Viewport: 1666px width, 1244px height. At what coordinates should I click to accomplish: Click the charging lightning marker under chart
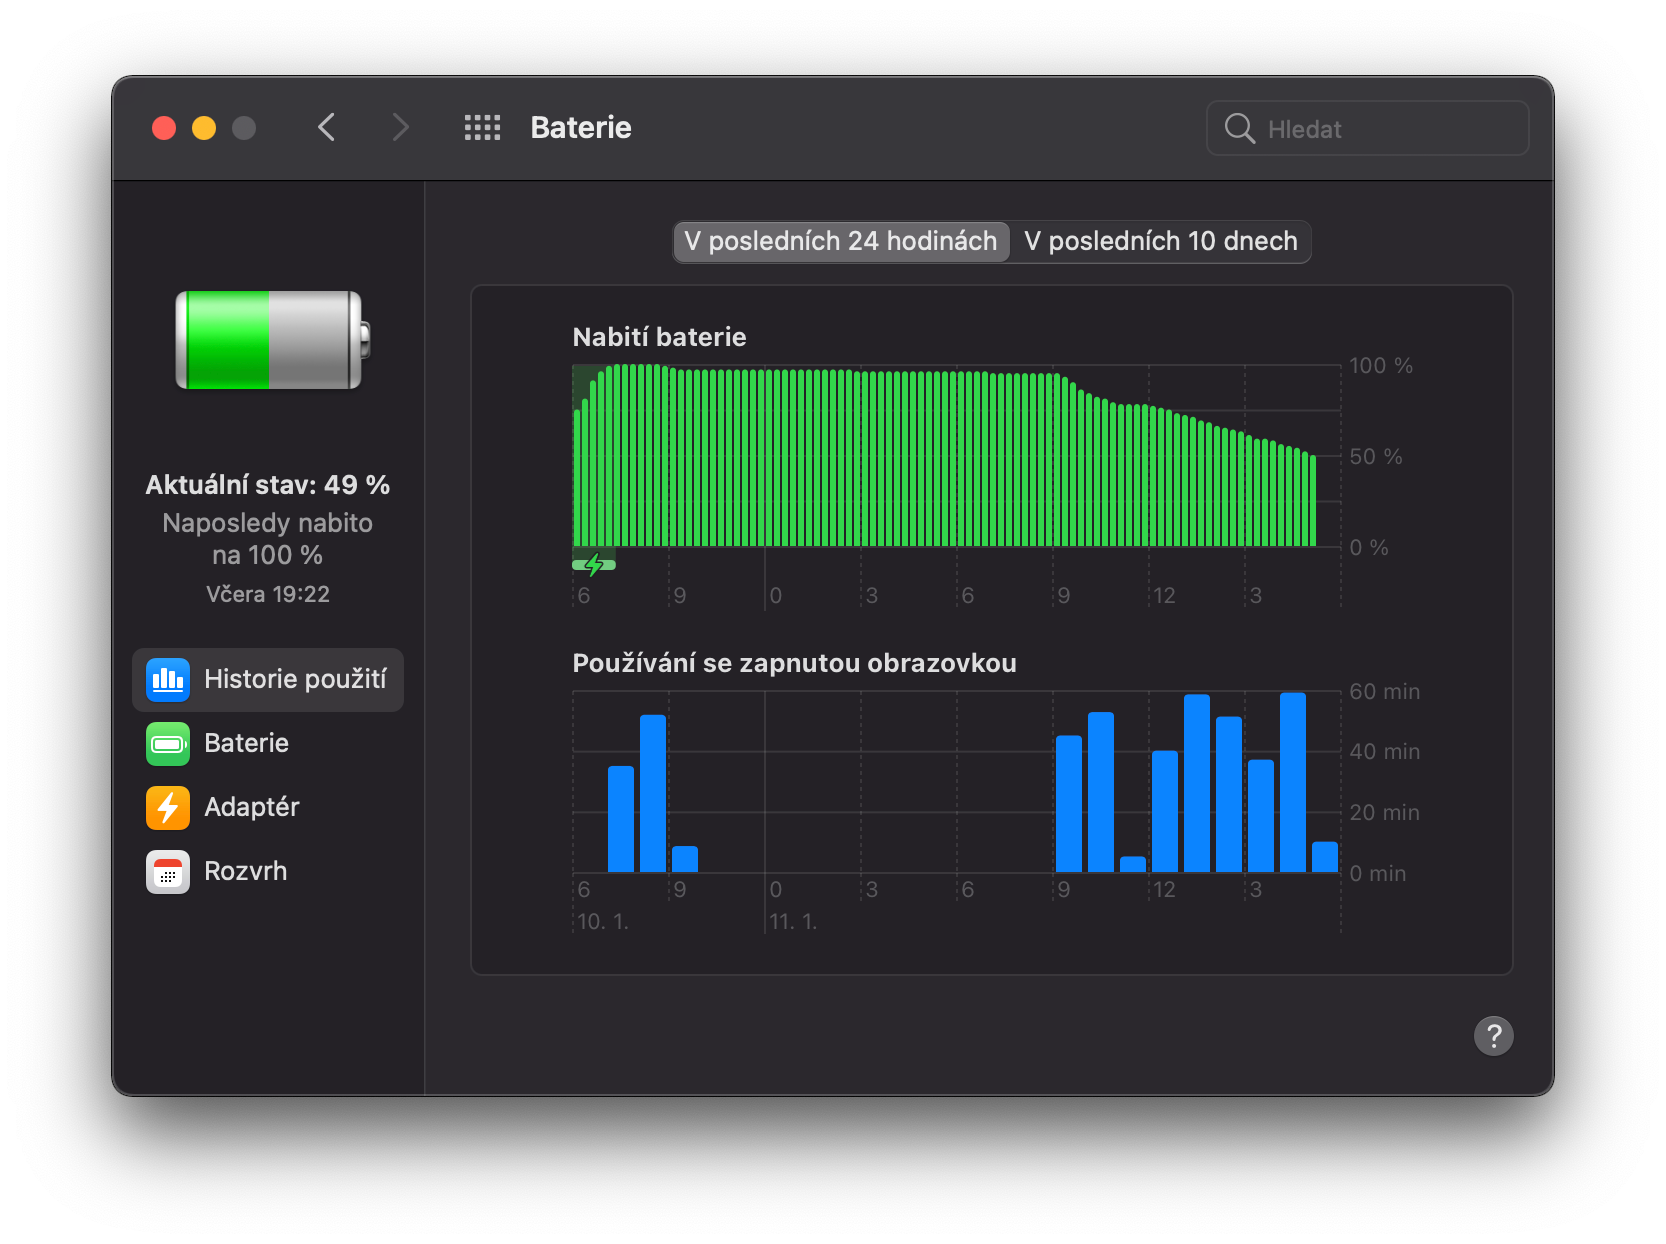pyautogui.click(x=594, y=565)
